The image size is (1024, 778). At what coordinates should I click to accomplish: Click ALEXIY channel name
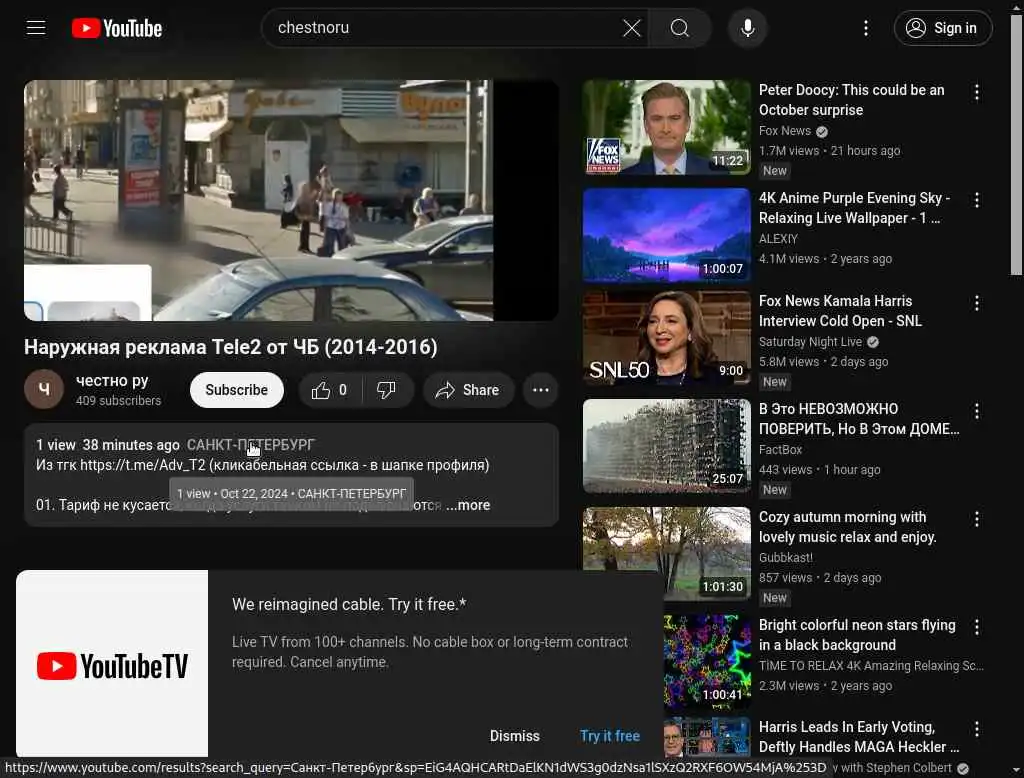778,238
